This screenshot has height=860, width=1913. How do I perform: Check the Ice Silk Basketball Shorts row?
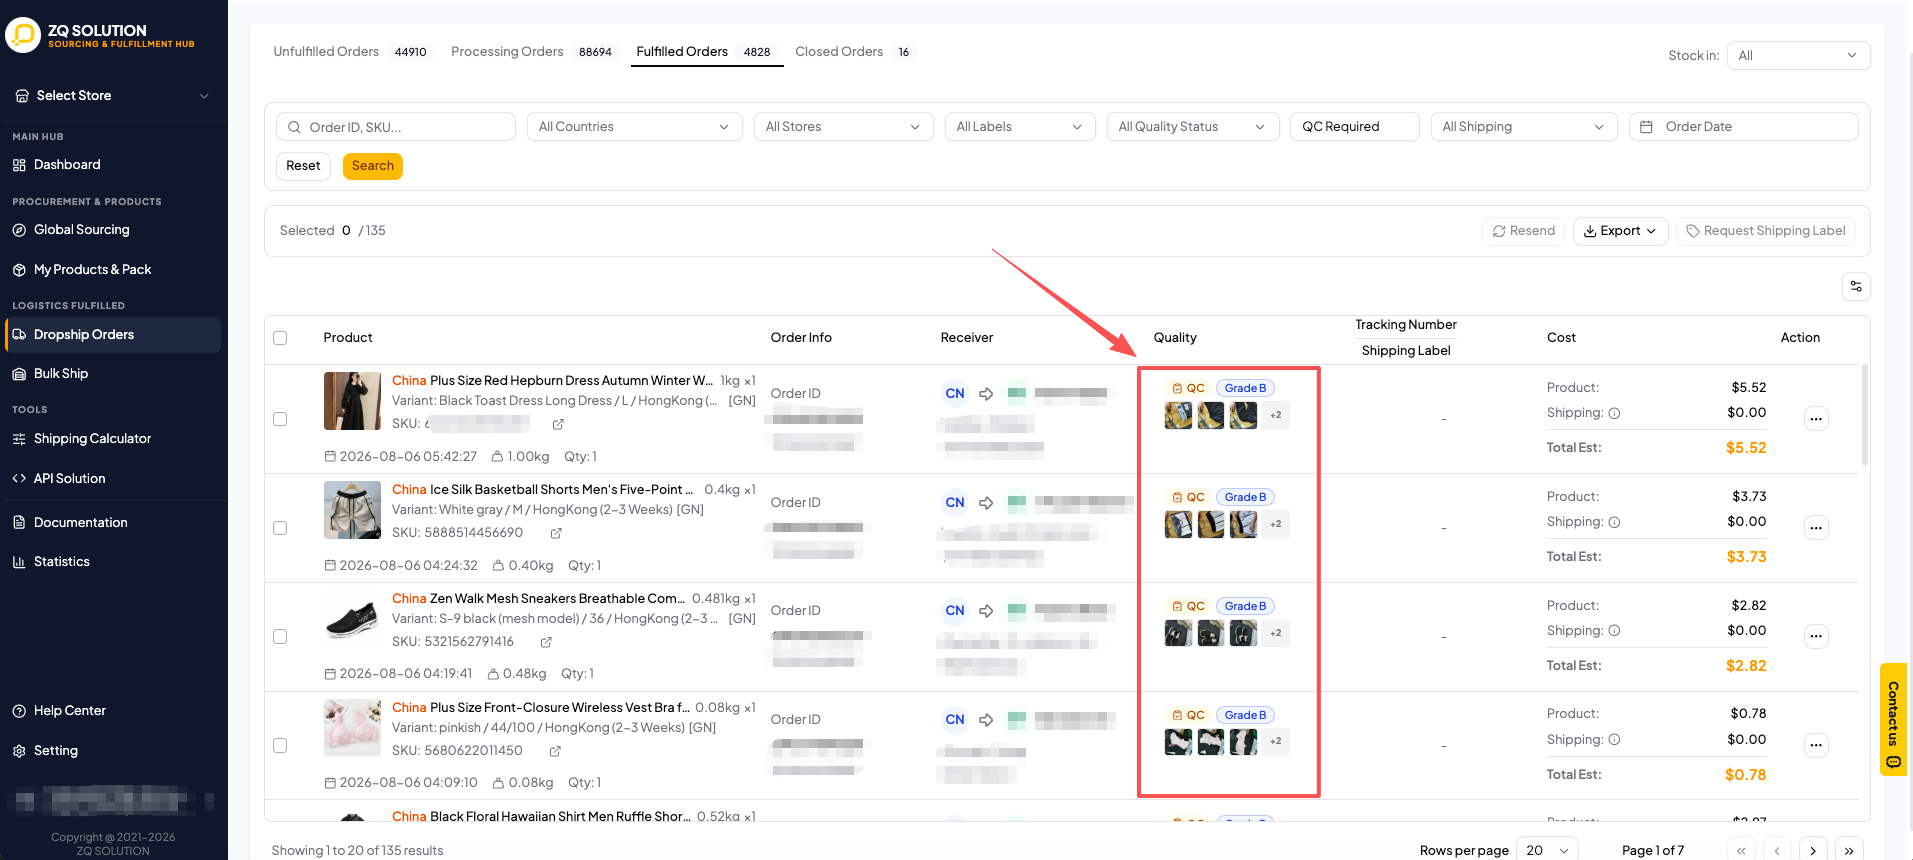click(280, 528)
